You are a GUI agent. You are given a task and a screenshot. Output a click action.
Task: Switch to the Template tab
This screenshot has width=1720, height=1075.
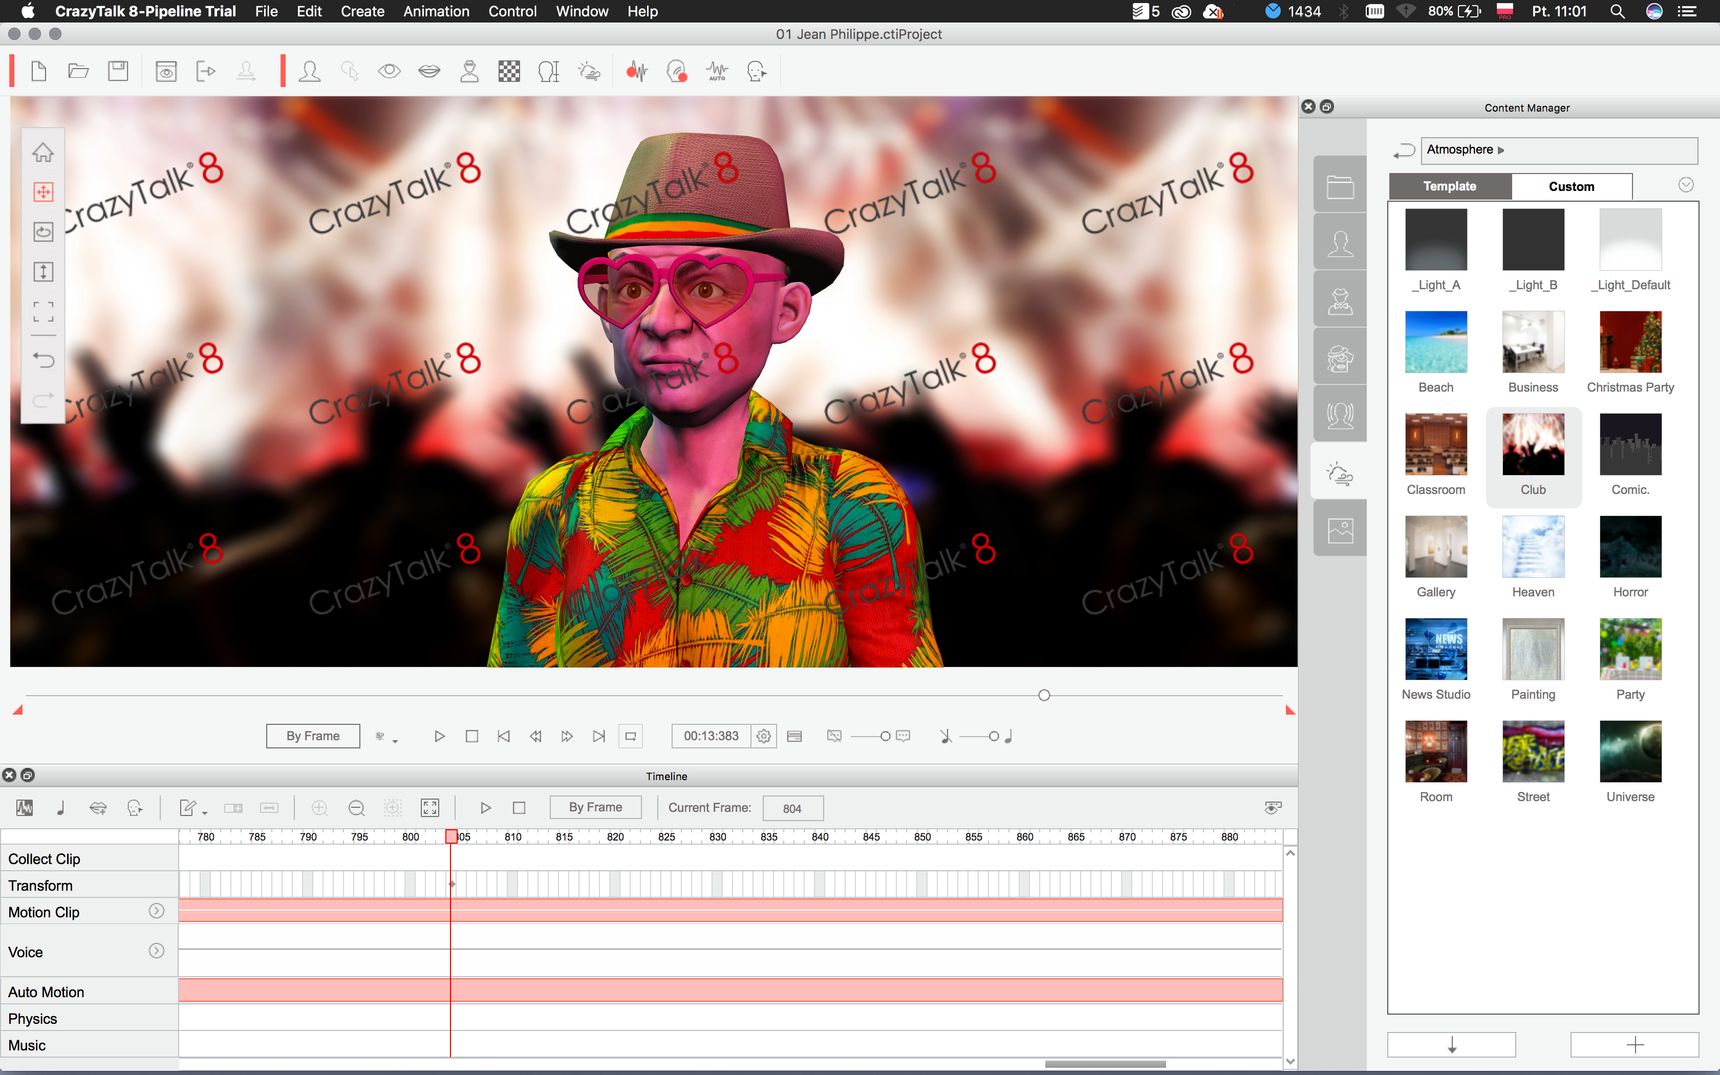click(x=1450, y=186)
